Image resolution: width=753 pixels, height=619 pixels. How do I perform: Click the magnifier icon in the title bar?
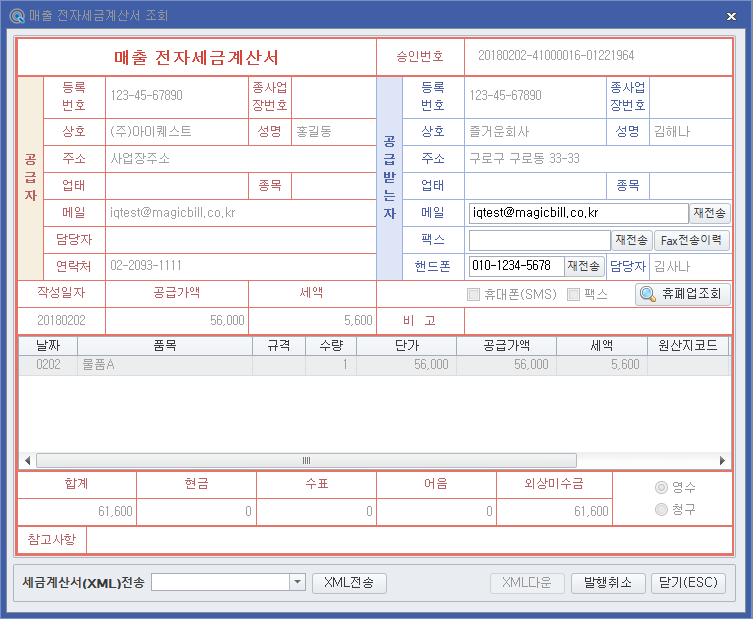pos(17,16)
